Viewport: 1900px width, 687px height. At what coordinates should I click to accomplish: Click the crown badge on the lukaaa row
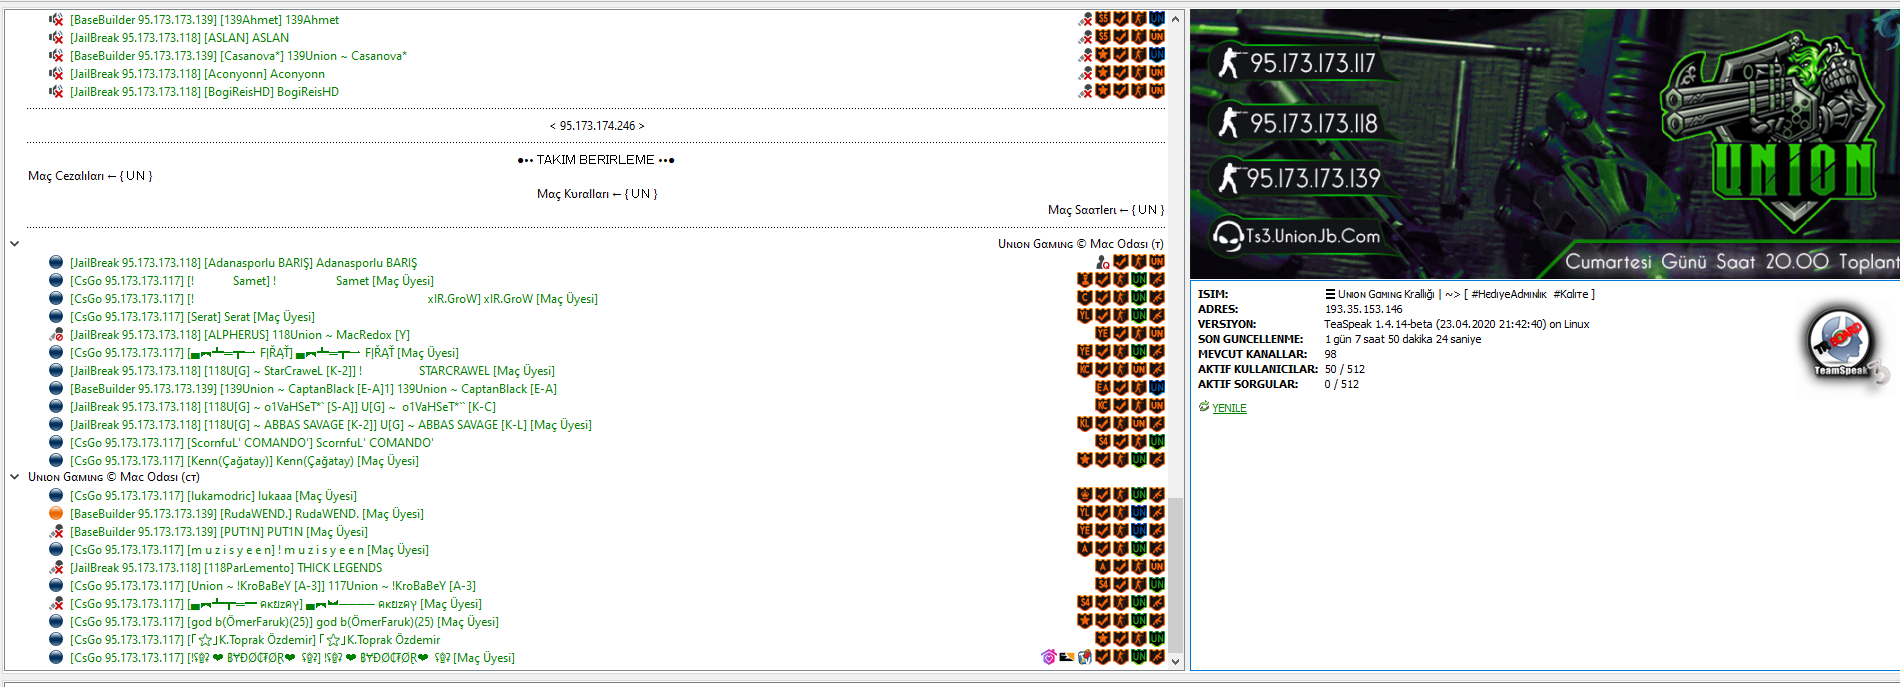click(1084, 495)
